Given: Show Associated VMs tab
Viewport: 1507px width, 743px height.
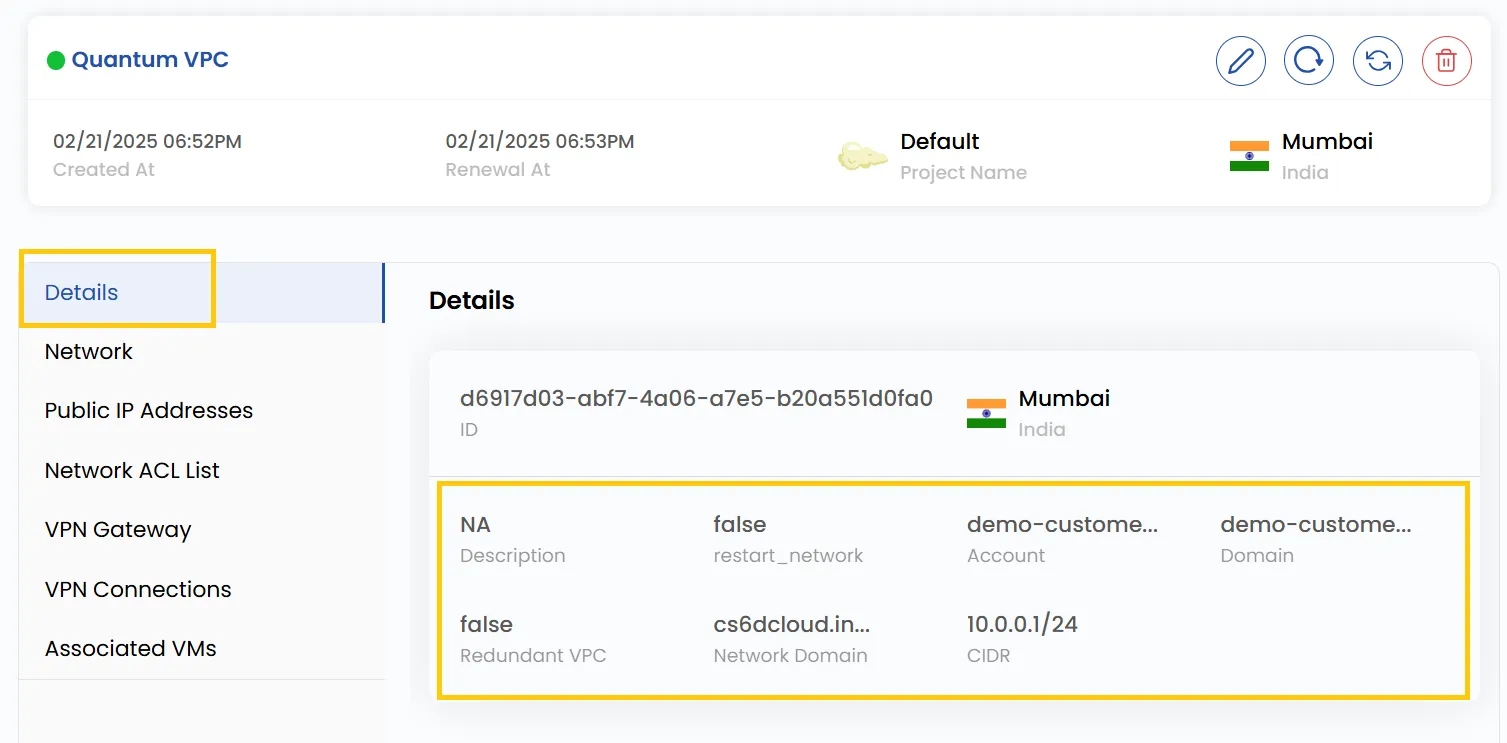Looking at the screenshot, I should point(131,649).
